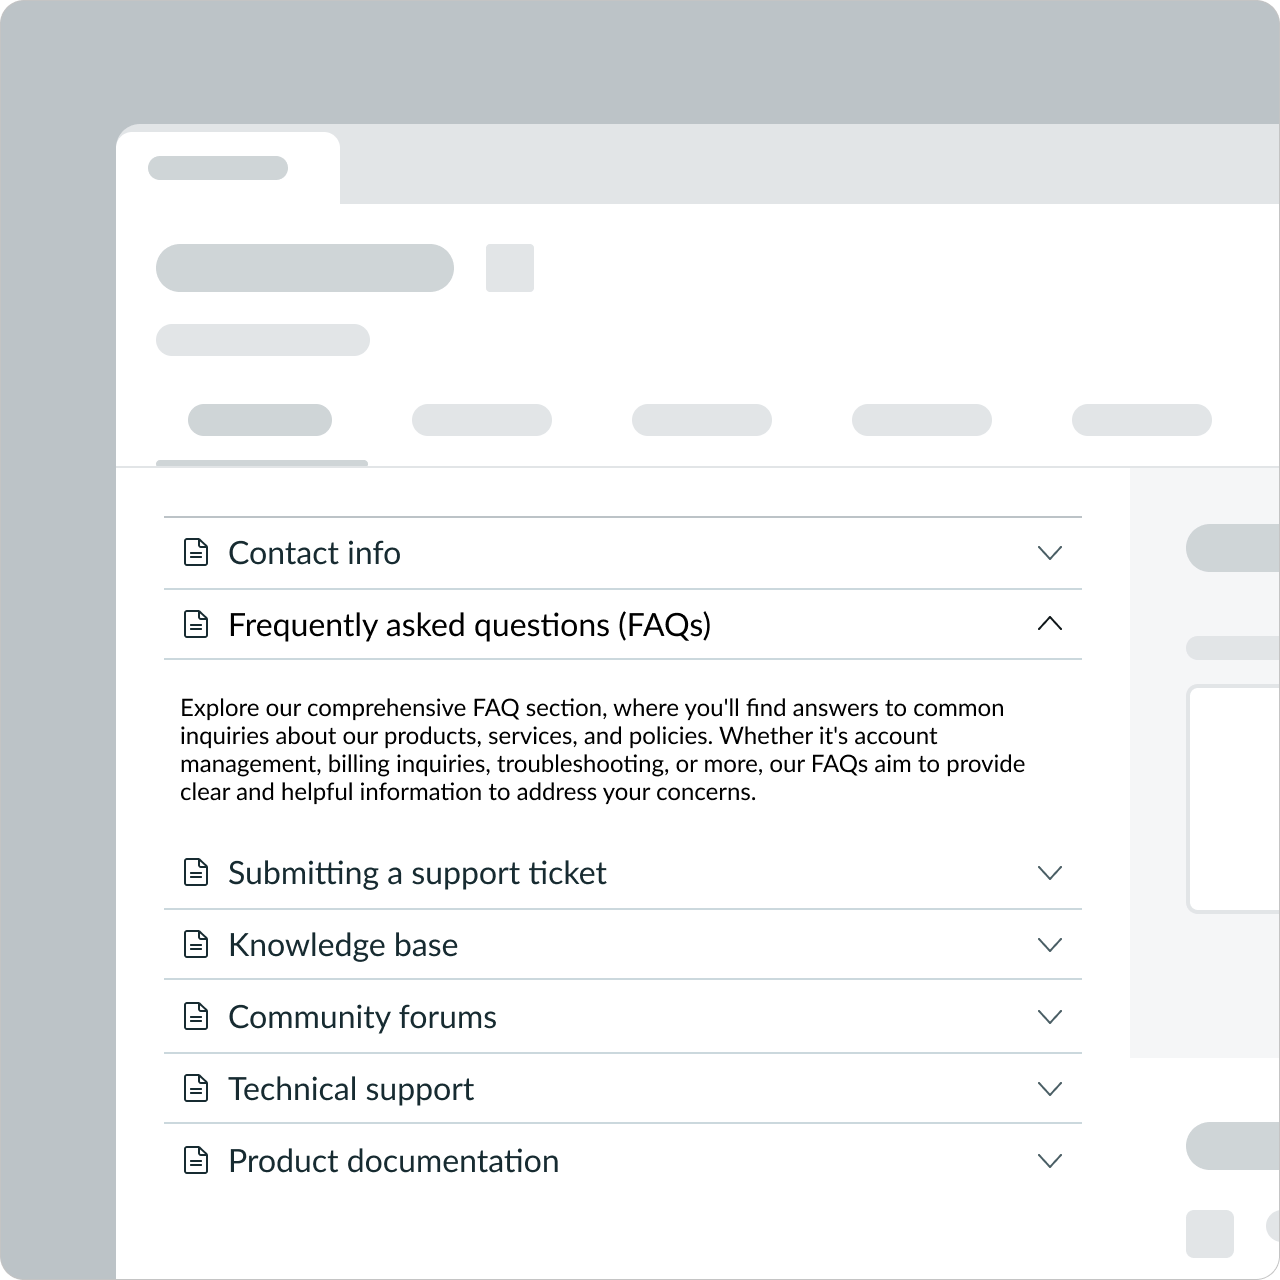Open the Community forums section
This screenshot has width=1280, height=1280.
(1049, 1017)
